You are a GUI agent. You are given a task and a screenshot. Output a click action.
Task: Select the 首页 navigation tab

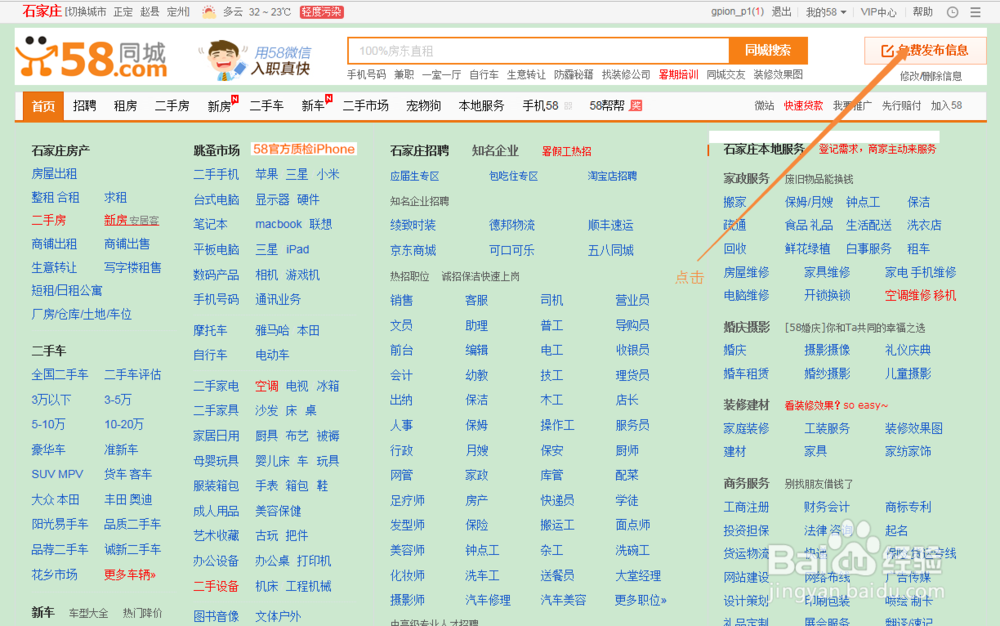pos(43,106)
